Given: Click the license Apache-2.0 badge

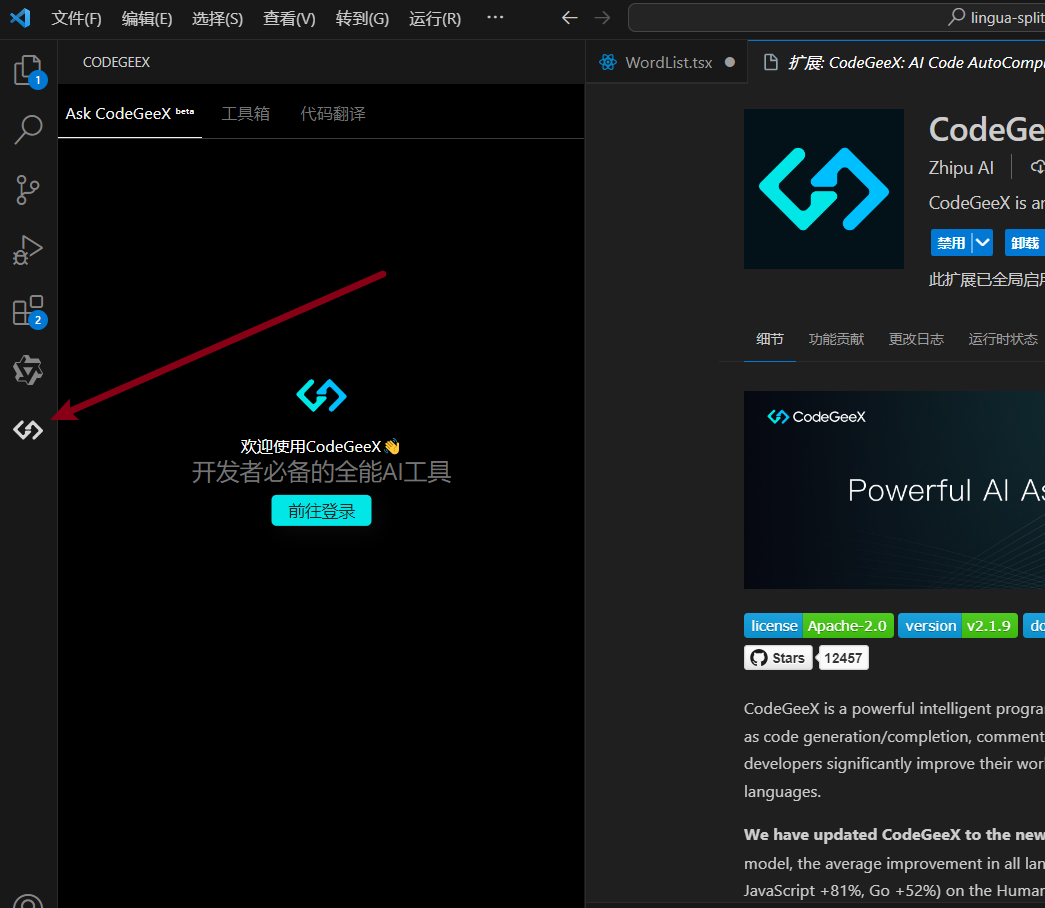Looking at the screenshot, I should 818,626.
